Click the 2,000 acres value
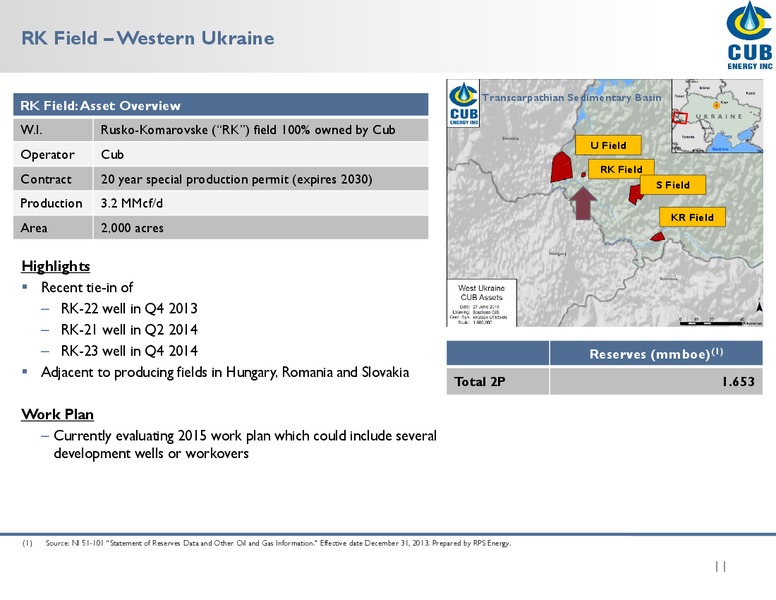This screenshot has height=600, width=776. (132, 228)
